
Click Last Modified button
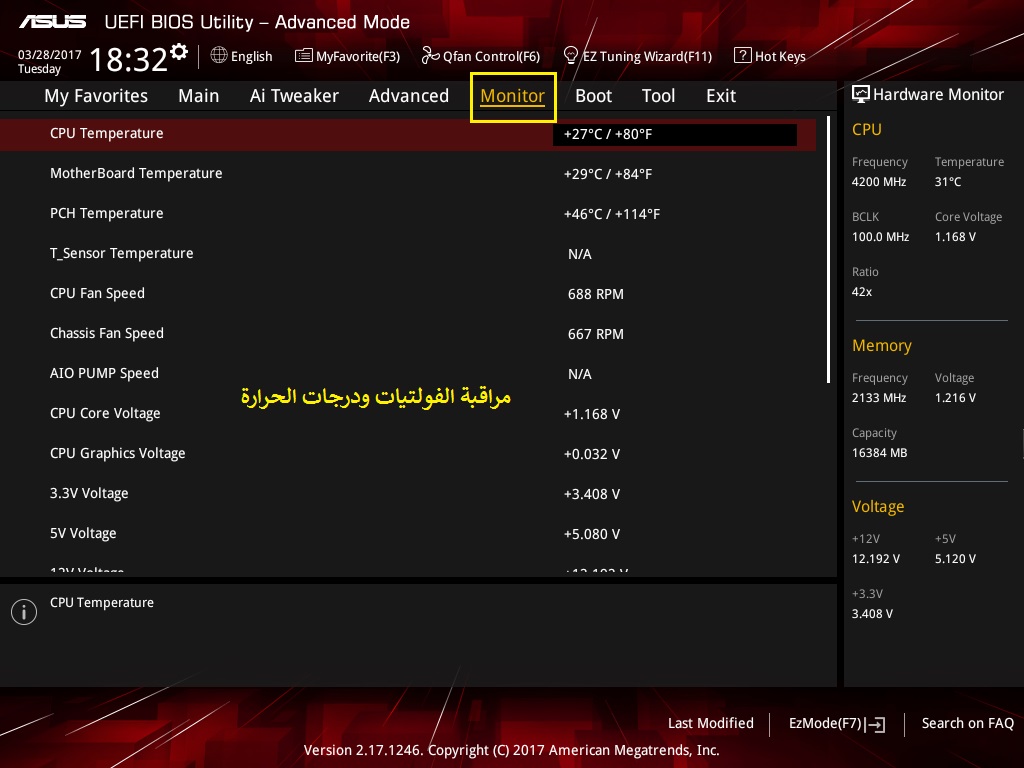pos(711,723)
